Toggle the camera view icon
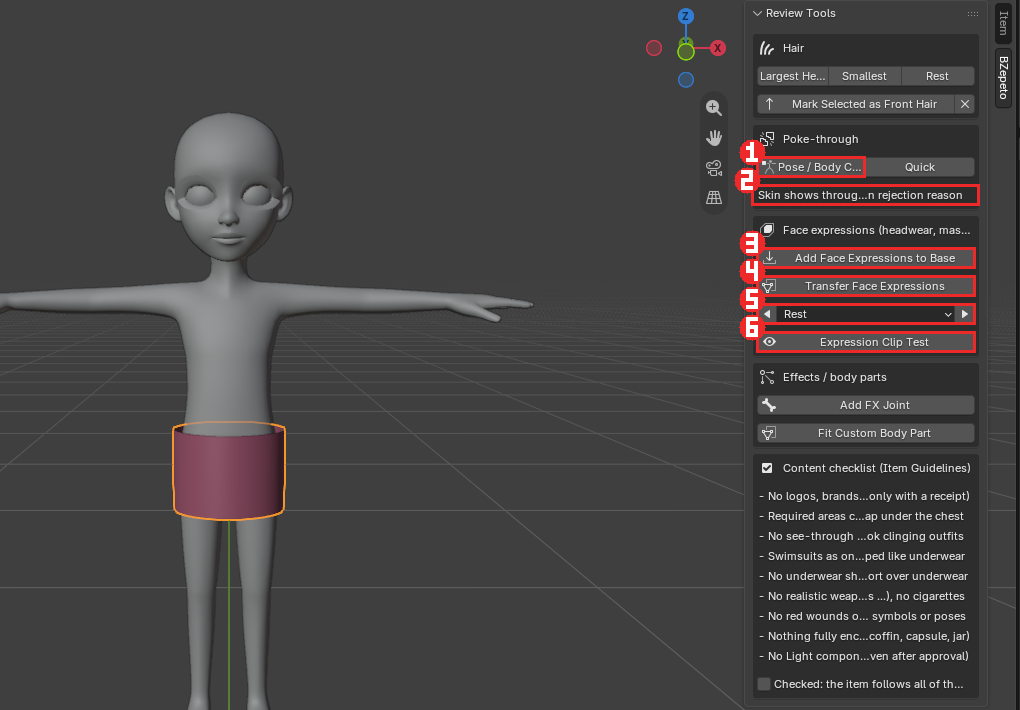The width and height of the screenshot is (1020, 710). pyautogui.click(x=714, y=168)
